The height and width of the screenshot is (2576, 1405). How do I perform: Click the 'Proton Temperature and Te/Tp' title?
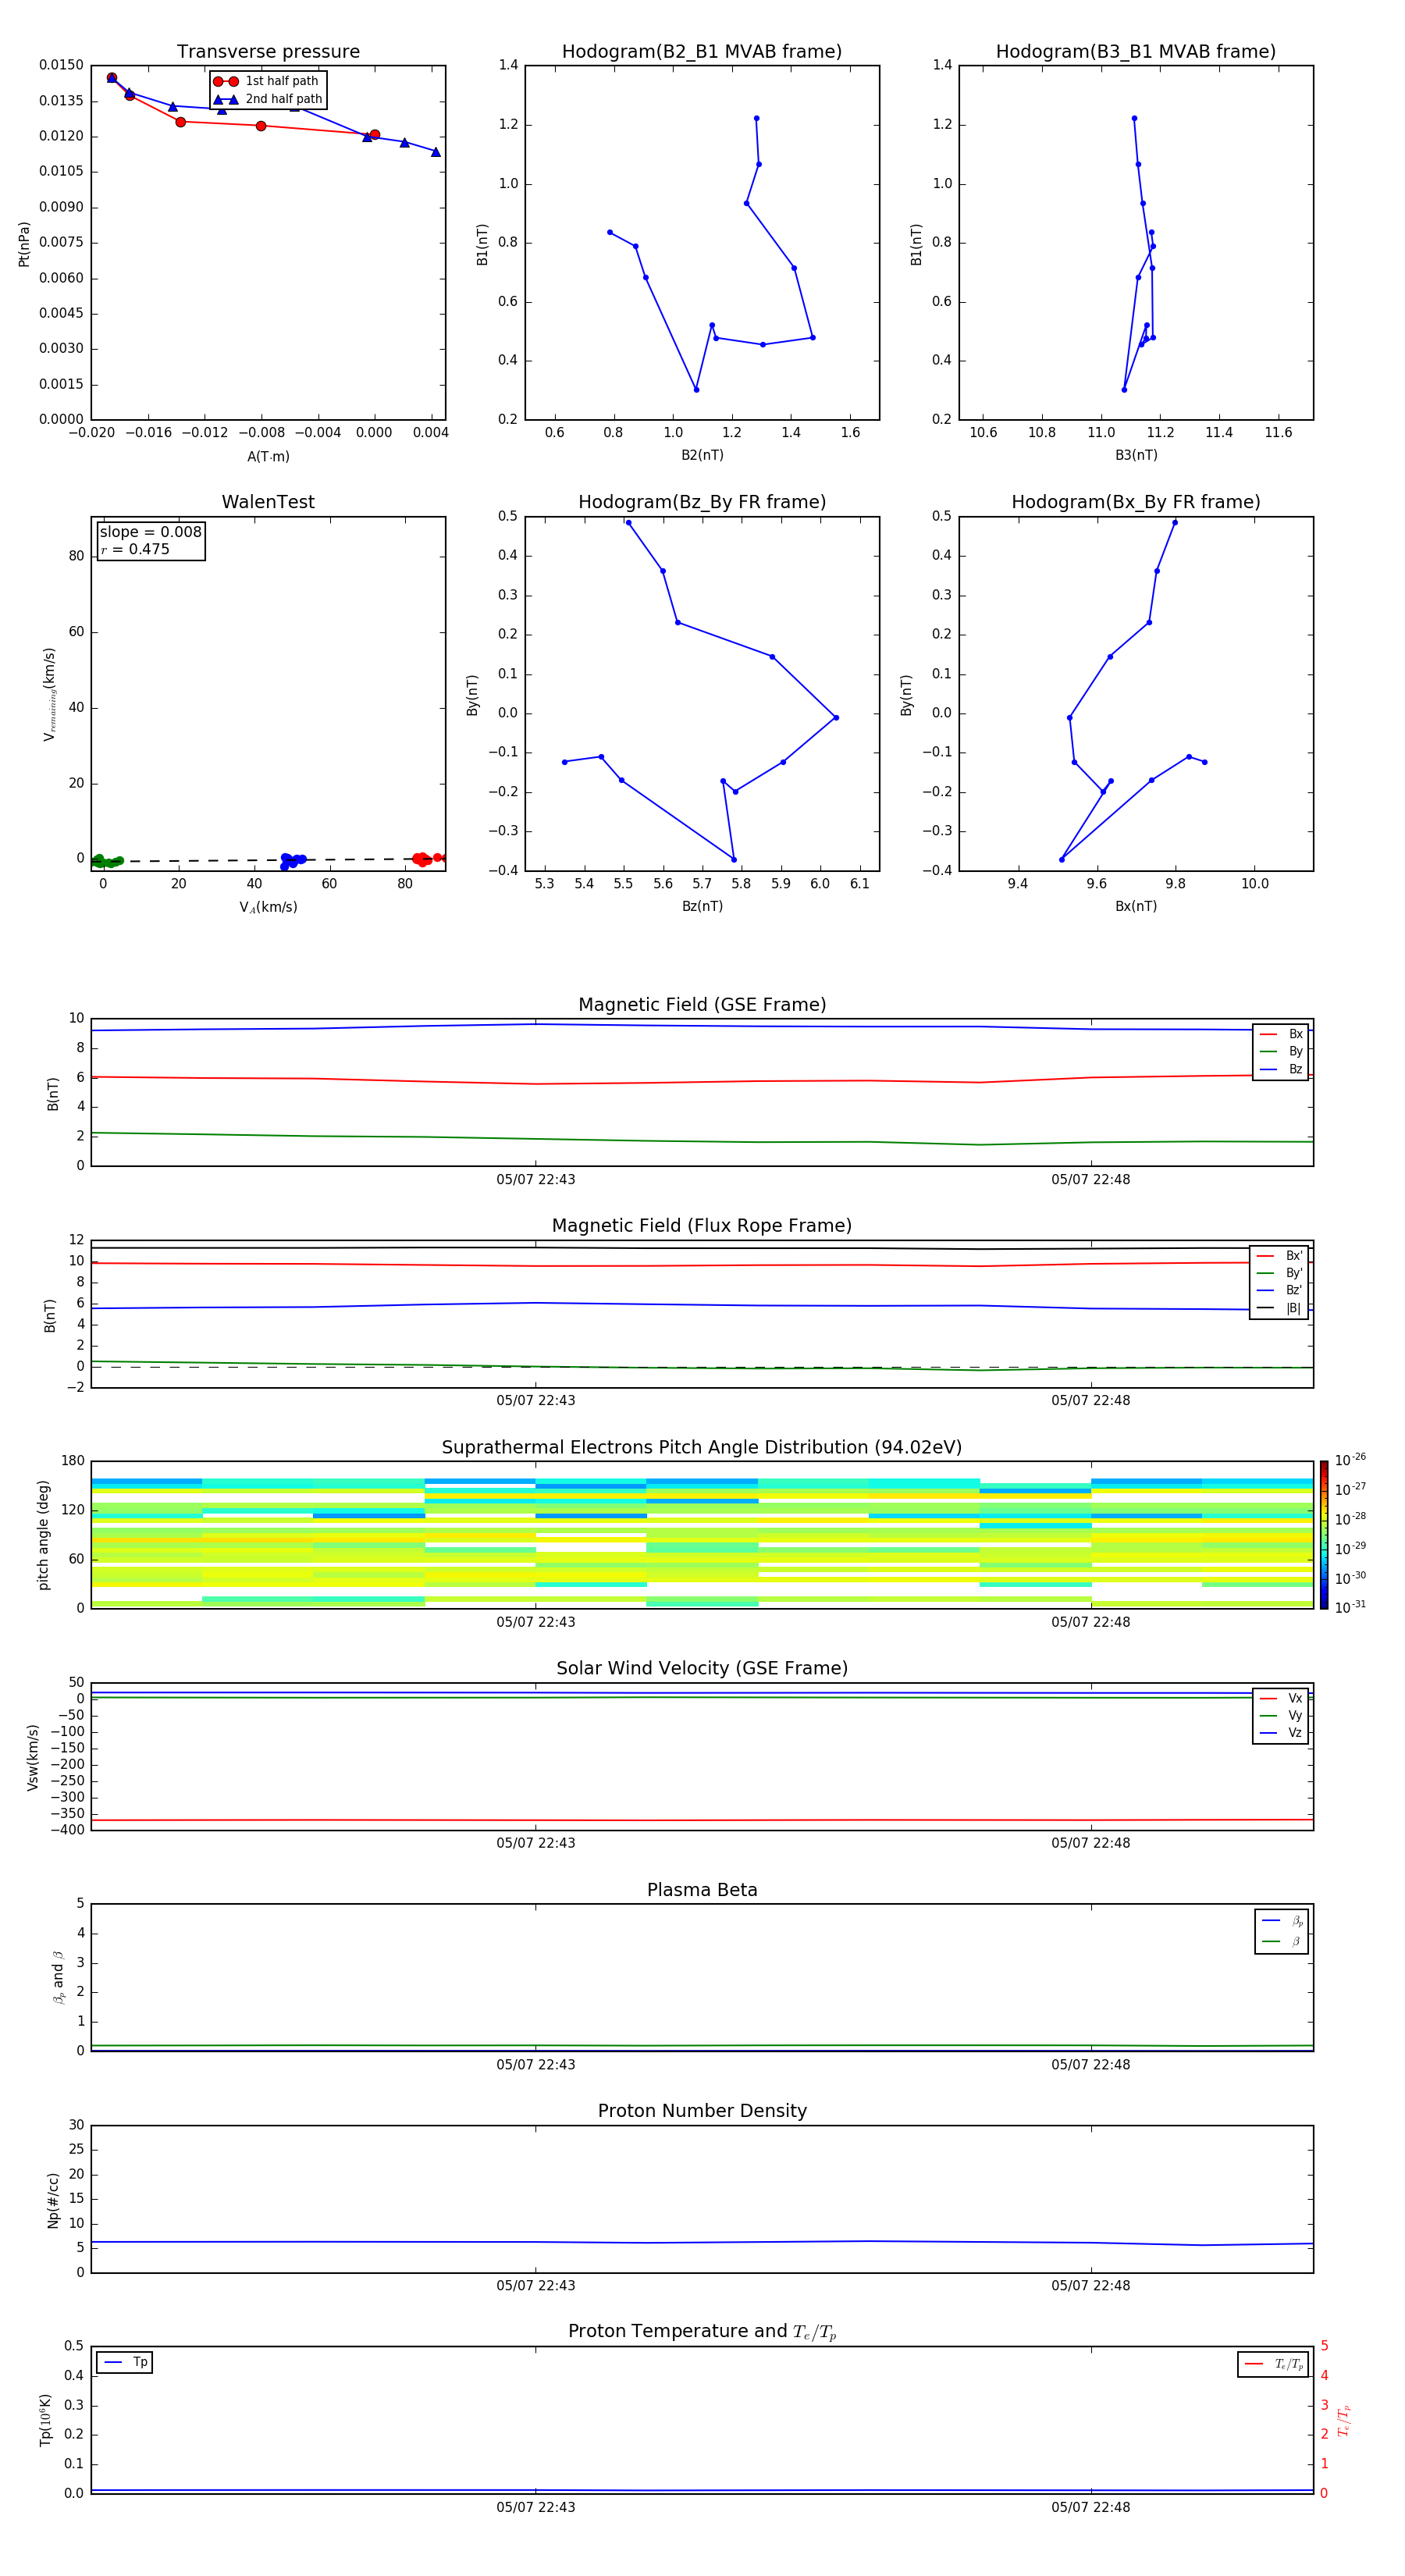pyautogui.click(x=702, y=2331)
